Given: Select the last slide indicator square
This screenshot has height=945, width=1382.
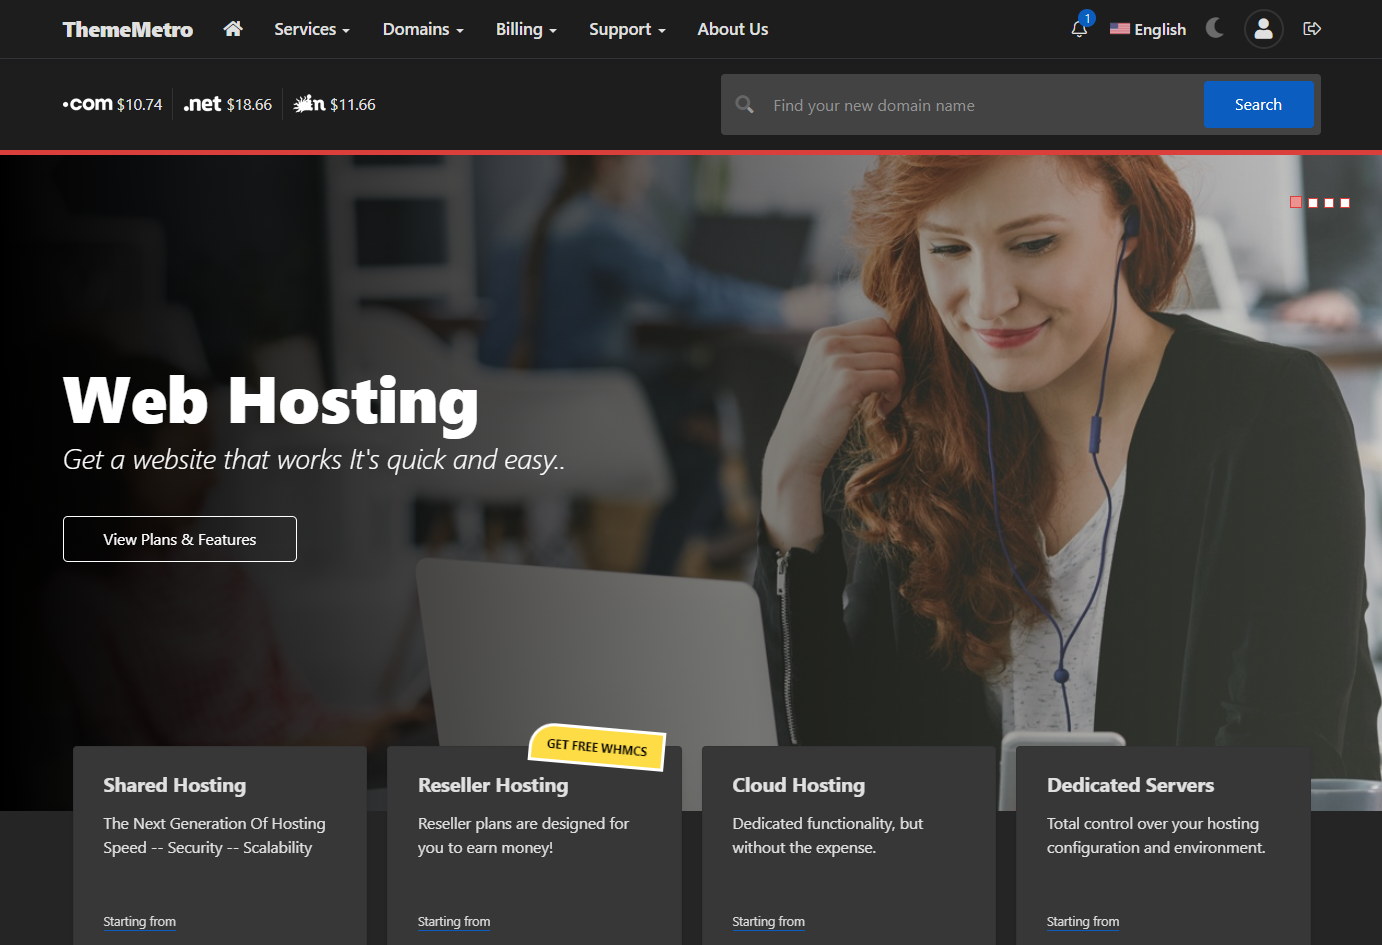Looking at the screenshot, I should [x=1344, y=201].
